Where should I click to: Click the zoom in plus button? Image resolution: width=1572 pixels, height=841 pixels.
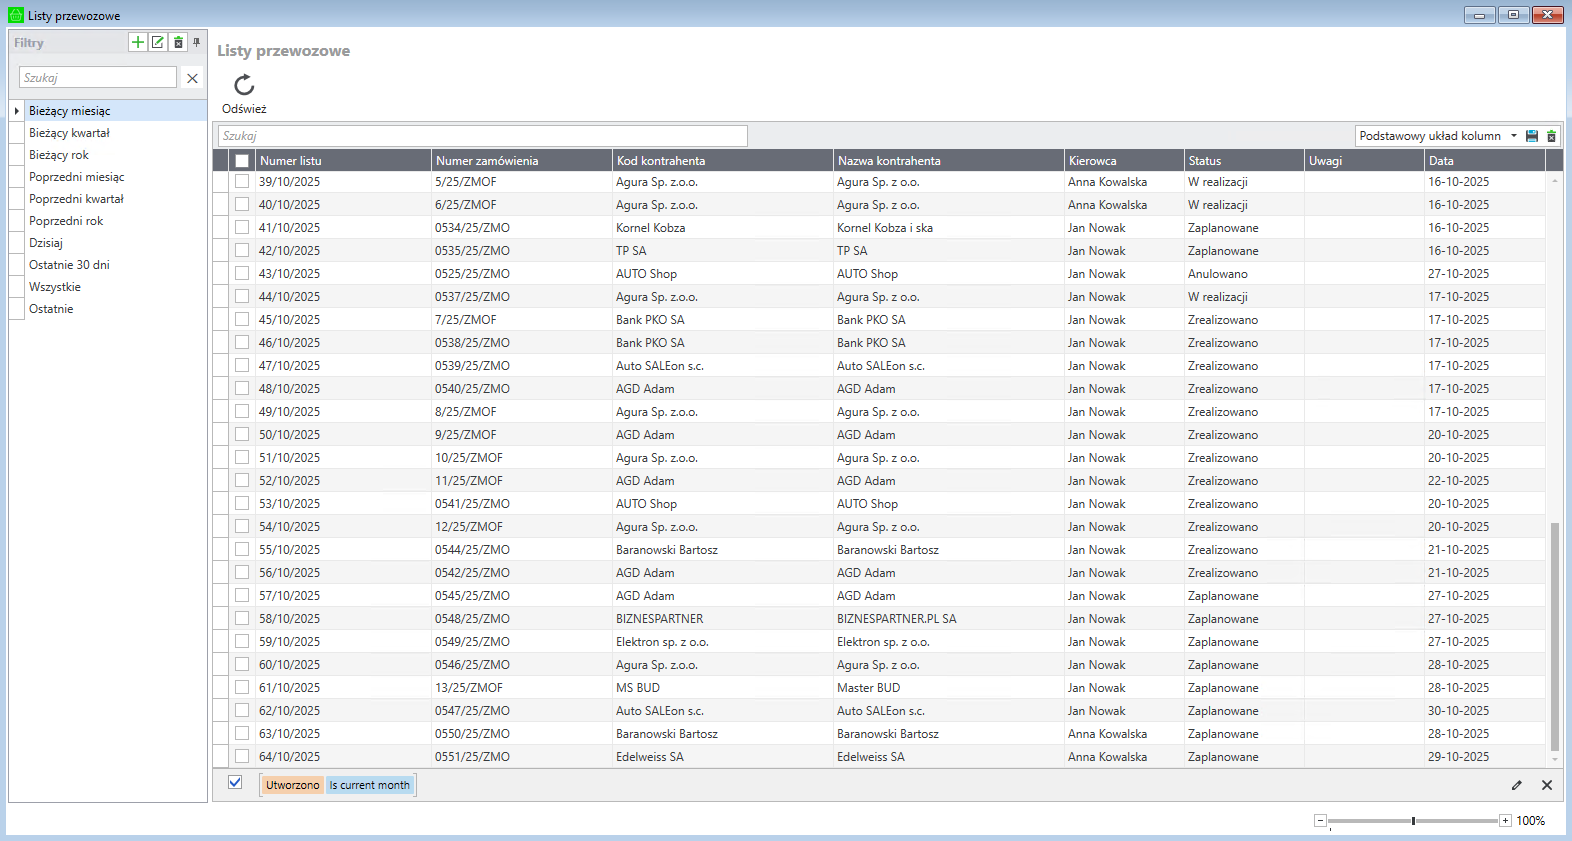click(1505, 821)
